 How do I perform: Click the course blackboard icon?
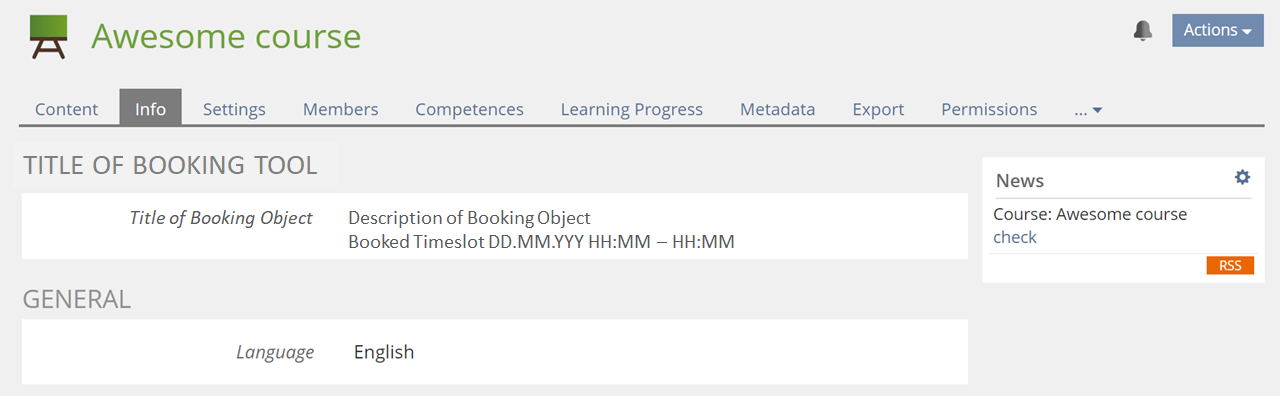click(49, 37)
